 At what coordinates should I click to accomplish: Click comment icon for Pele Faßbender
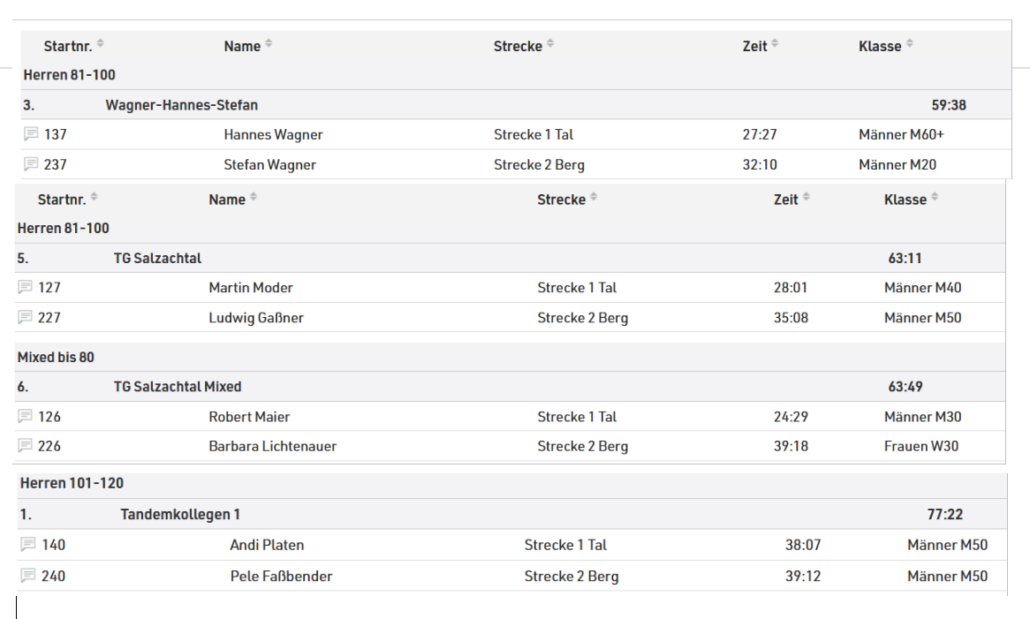click(28, 576)
